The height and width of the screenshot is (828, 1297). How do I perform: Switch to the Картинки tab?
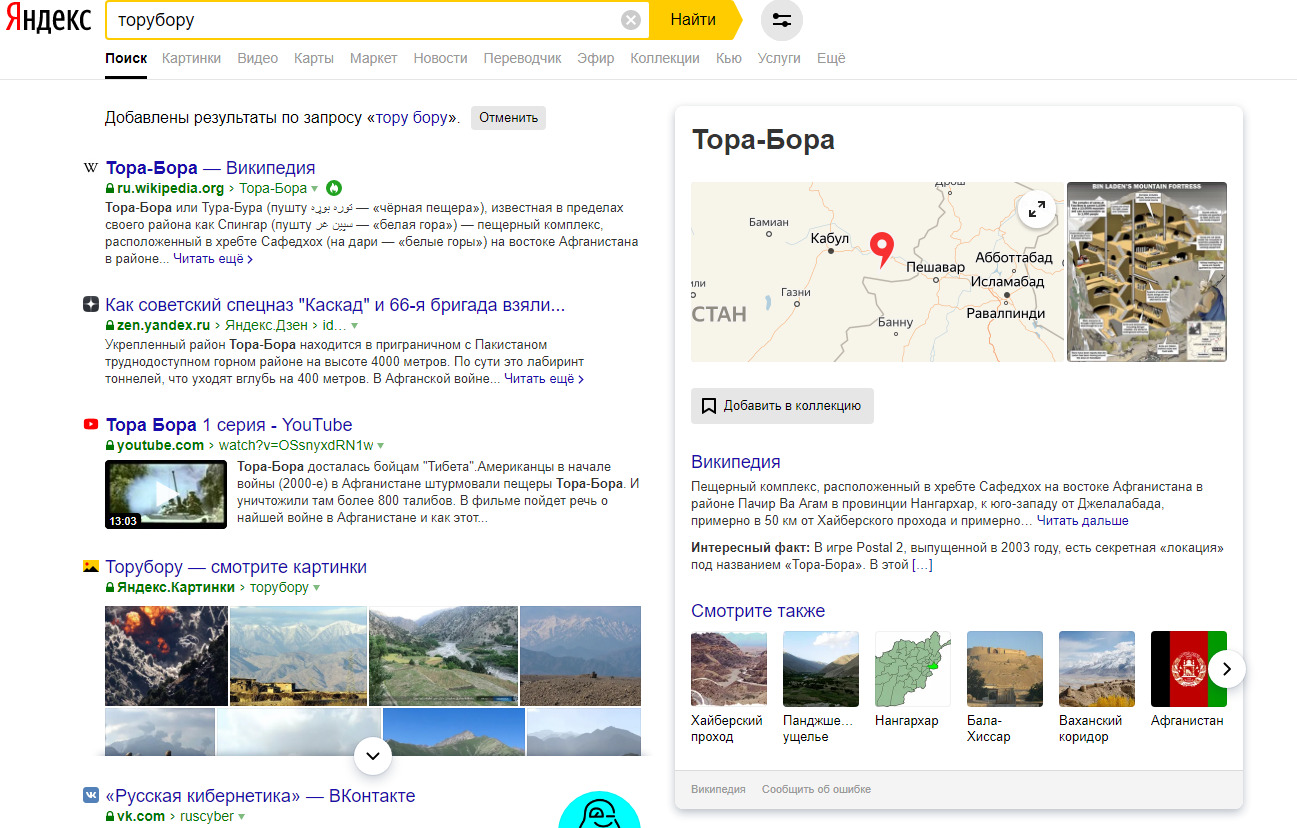(x=191, y=58)
